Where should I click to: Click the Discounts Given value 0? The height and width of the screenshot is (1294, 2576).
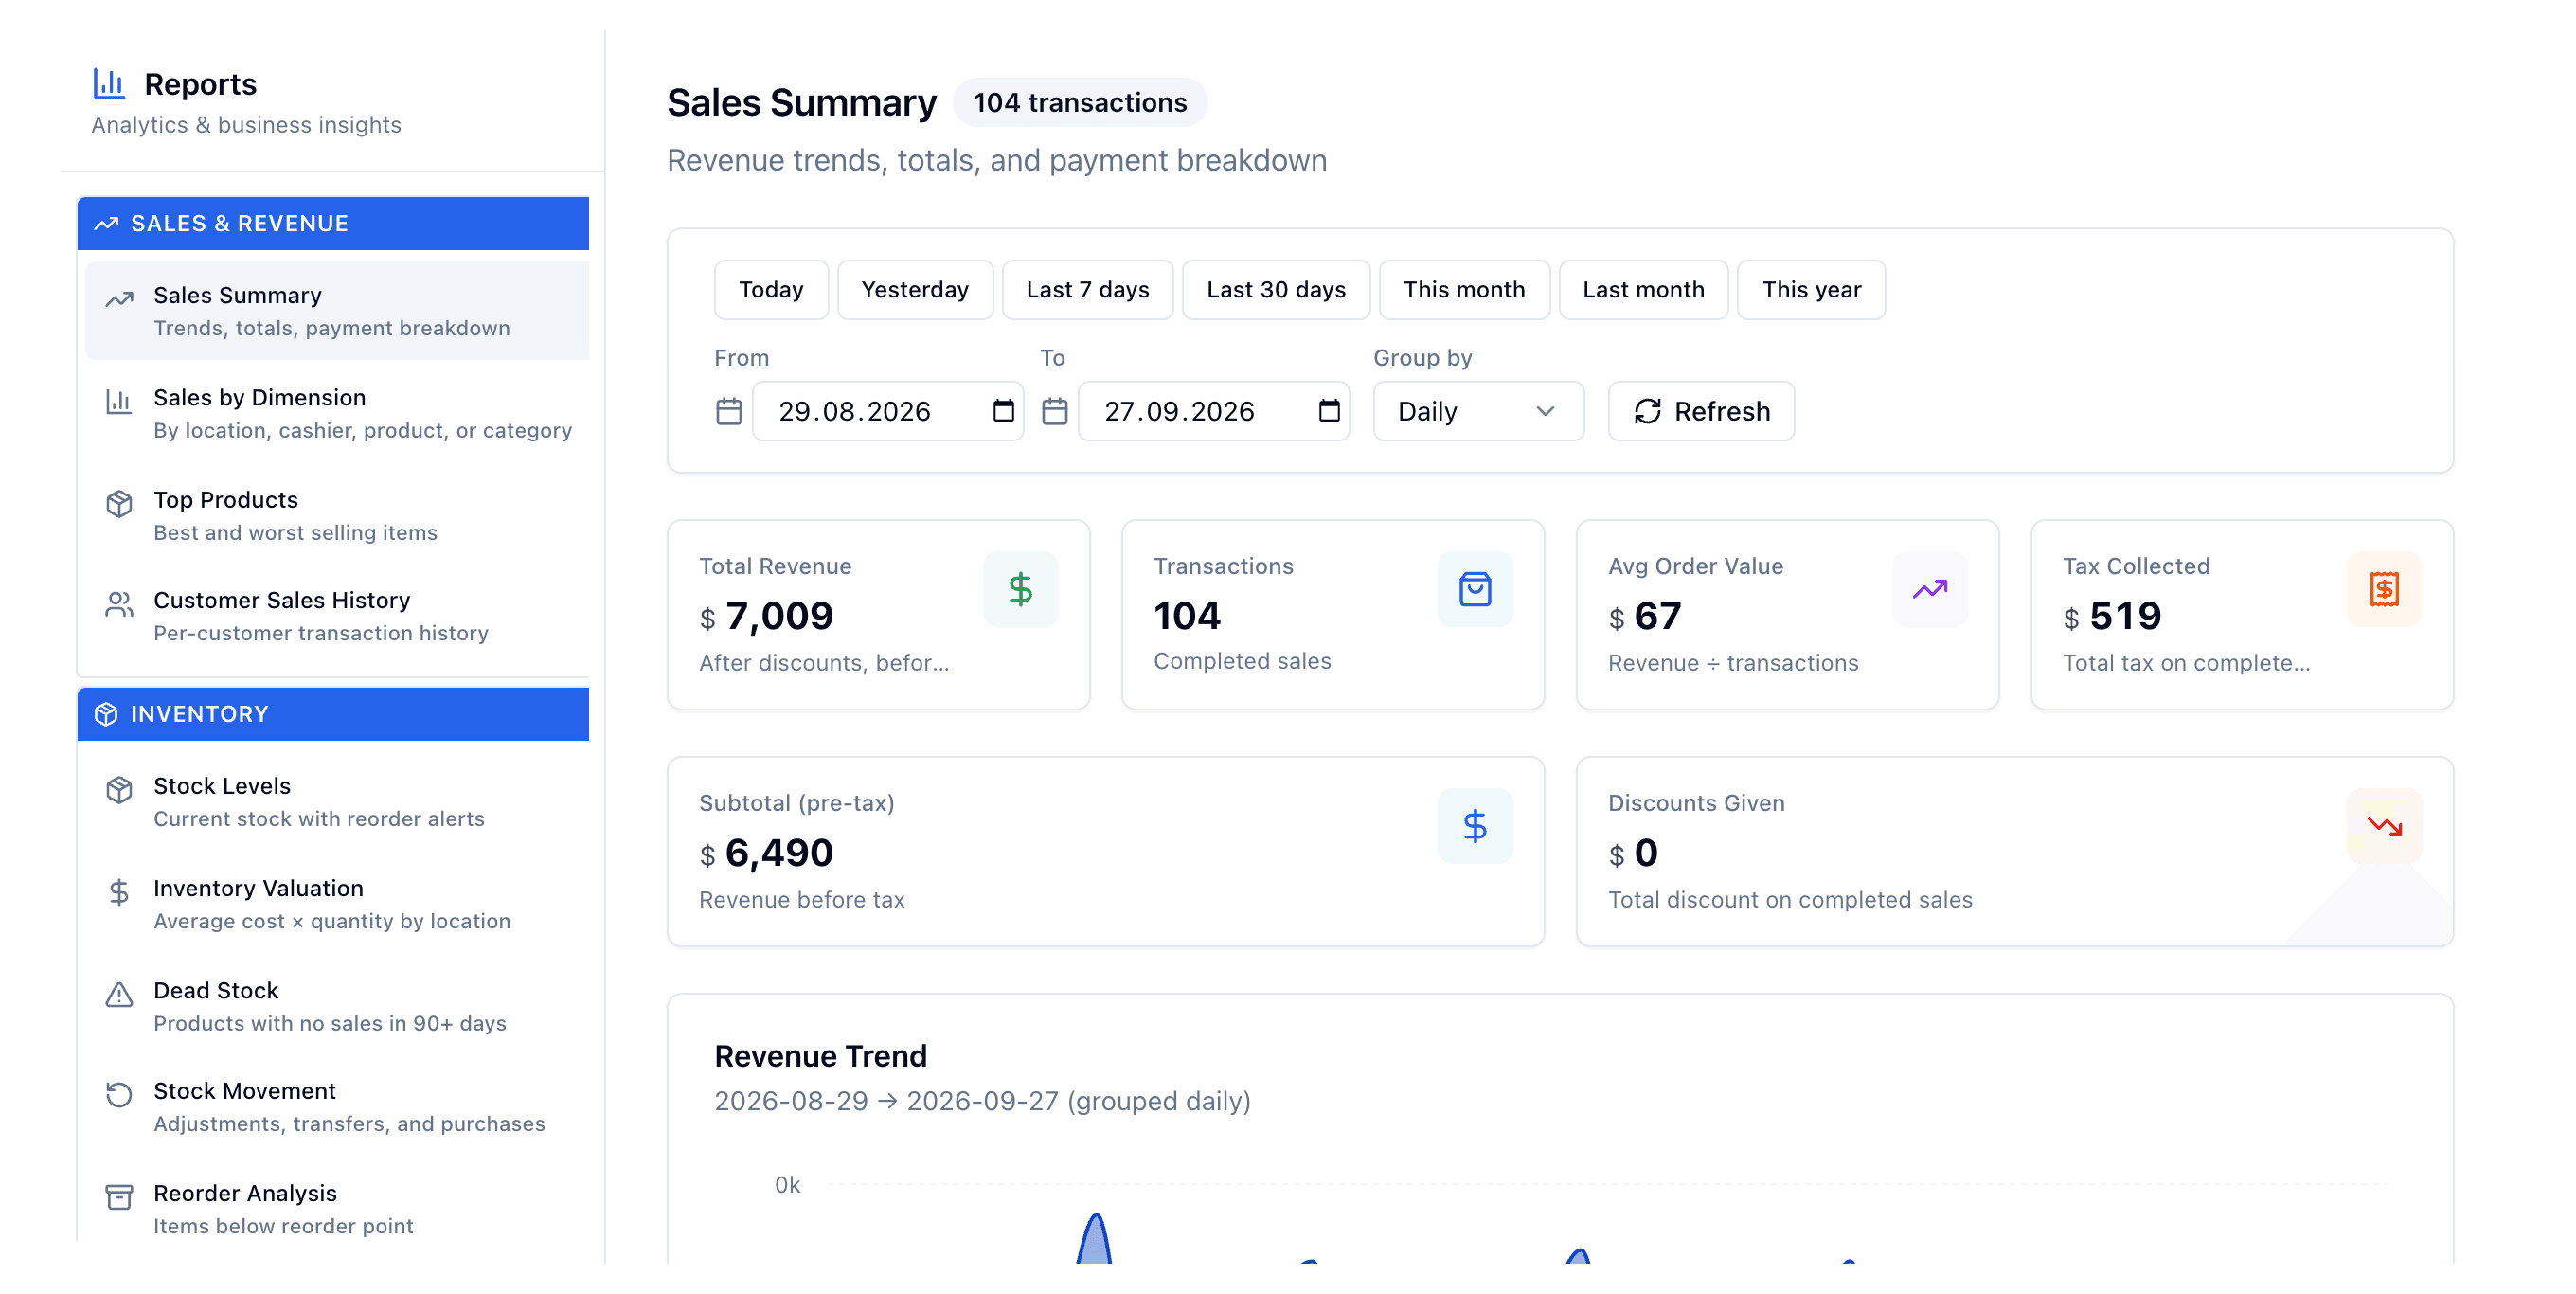[x=1646, y=853]
